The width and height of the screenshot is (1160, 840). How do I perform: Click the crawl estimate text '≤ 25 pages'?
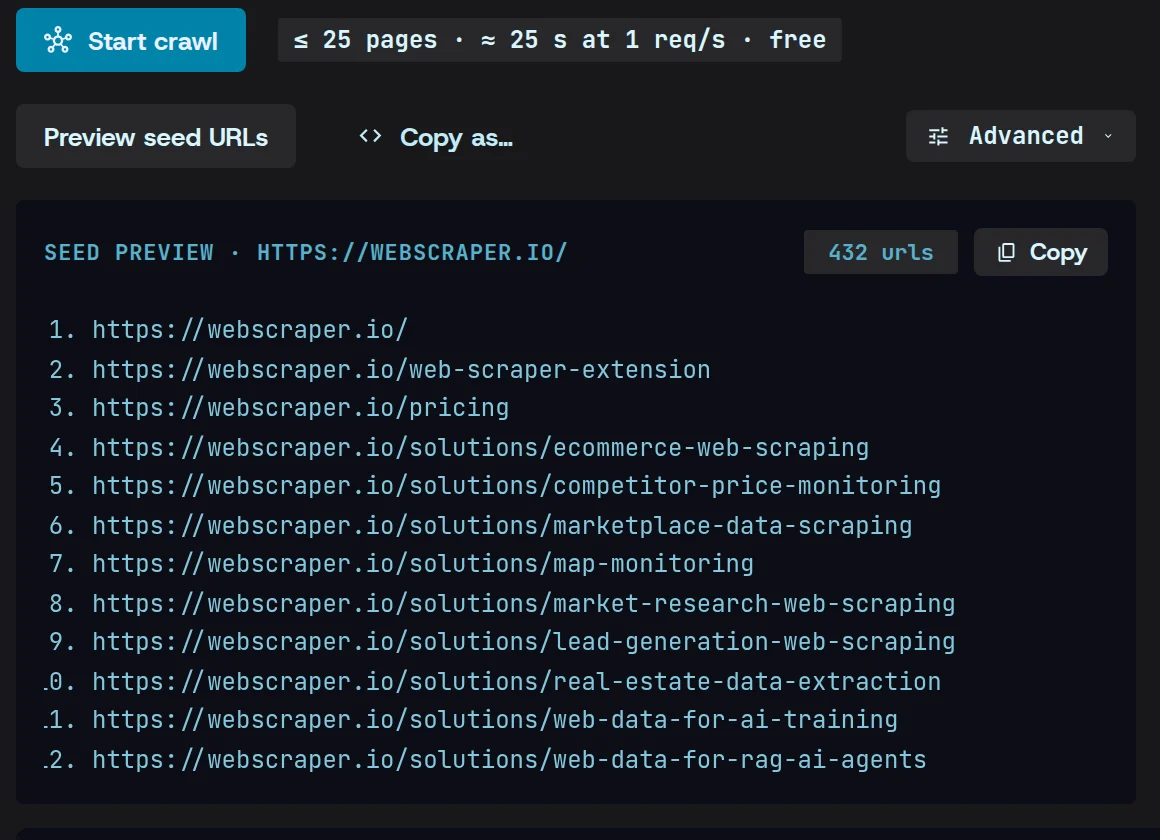pyautogui.click(x=365, y=40)
